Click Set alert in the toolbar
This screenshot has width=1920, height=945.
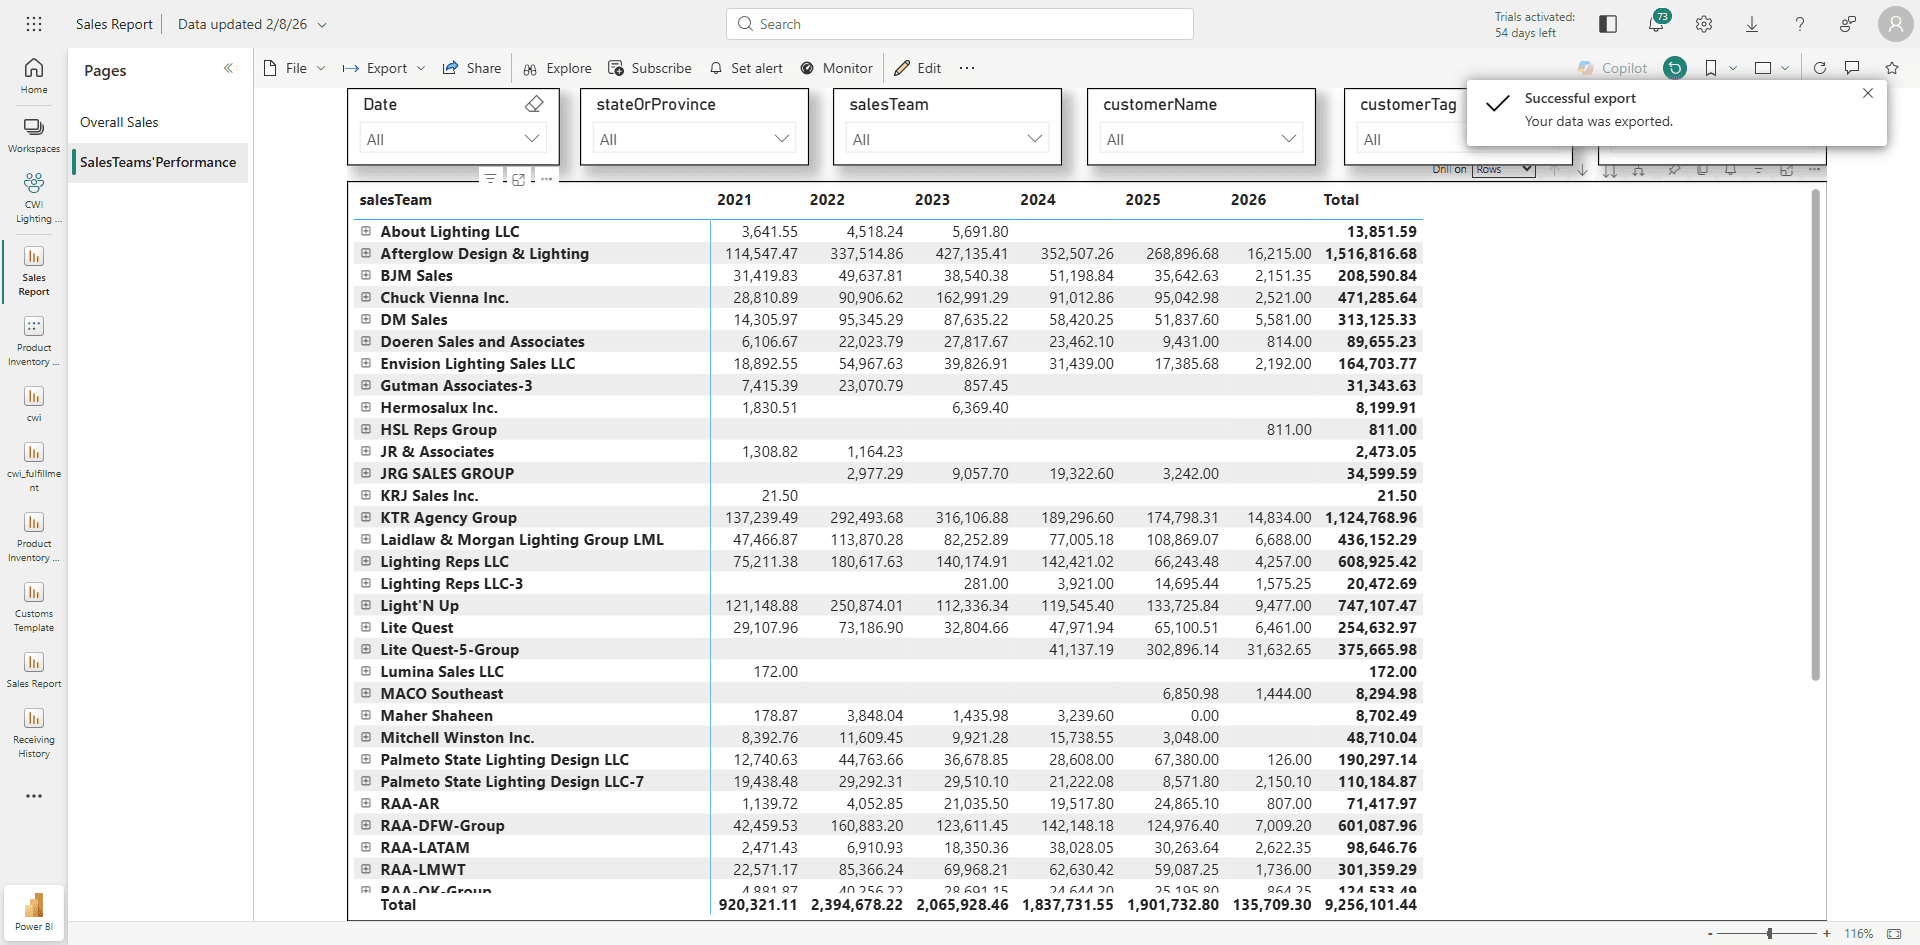(746, 68)
